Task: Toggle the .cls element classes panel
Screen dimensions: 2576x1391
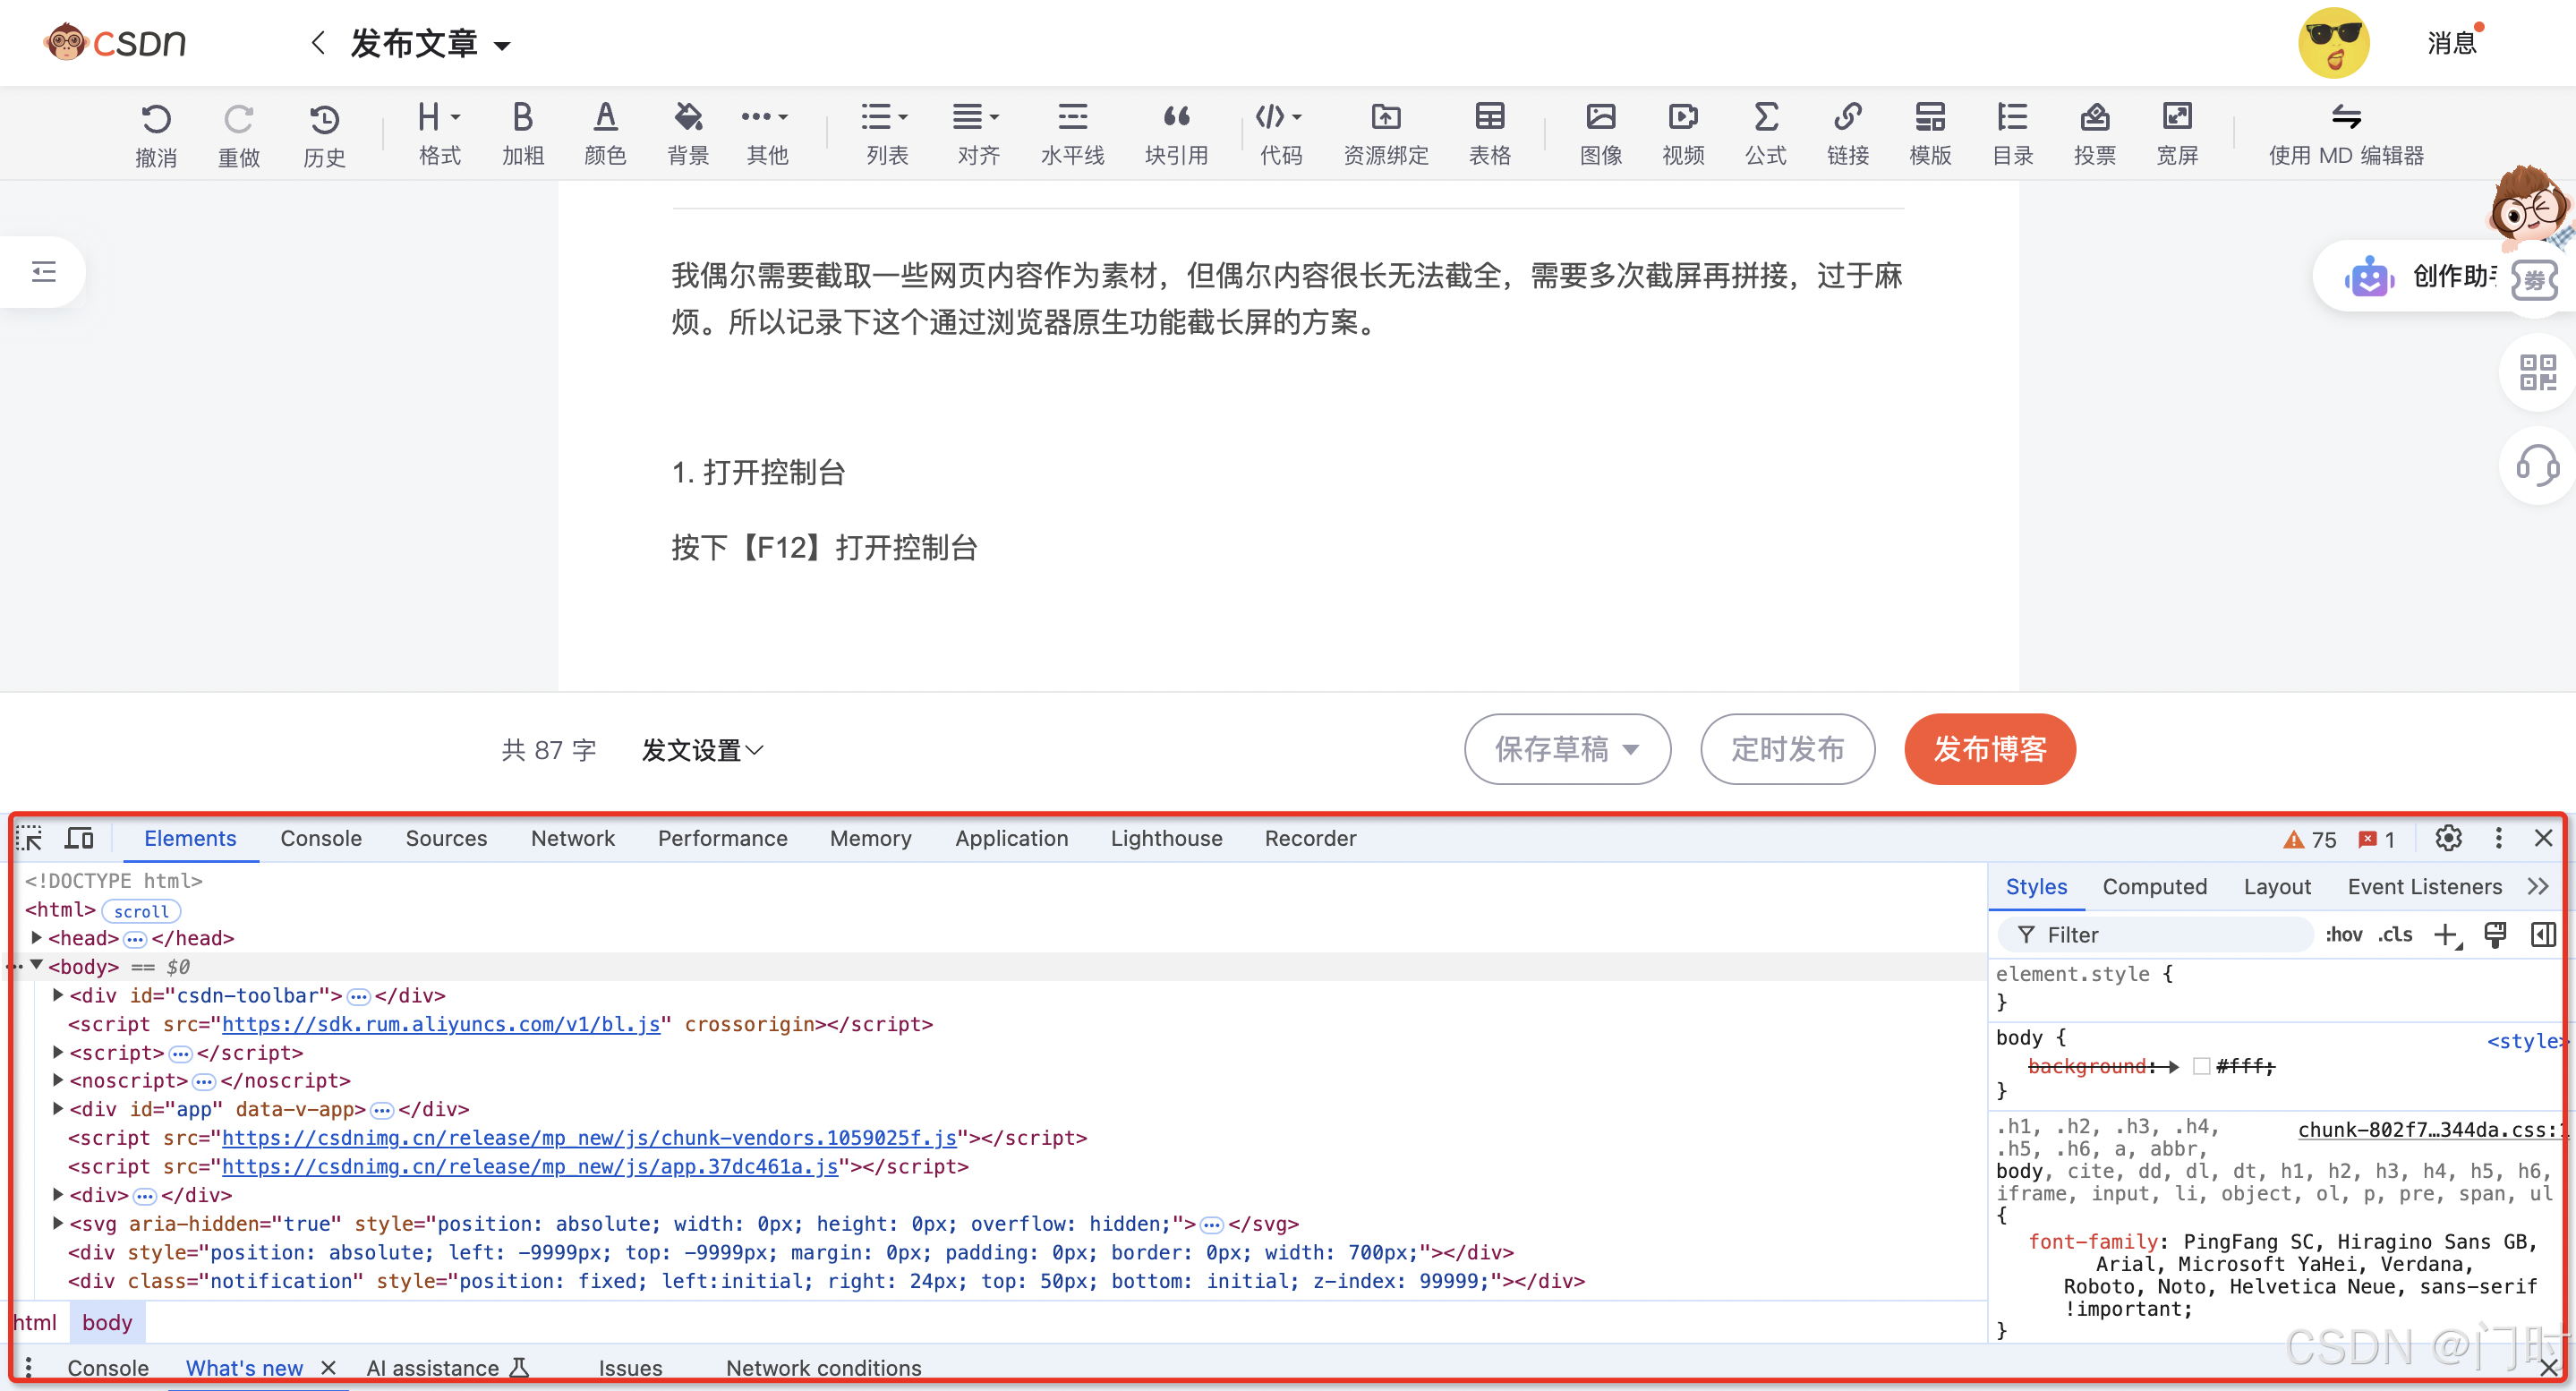Action: click(x=2395, y=934)
